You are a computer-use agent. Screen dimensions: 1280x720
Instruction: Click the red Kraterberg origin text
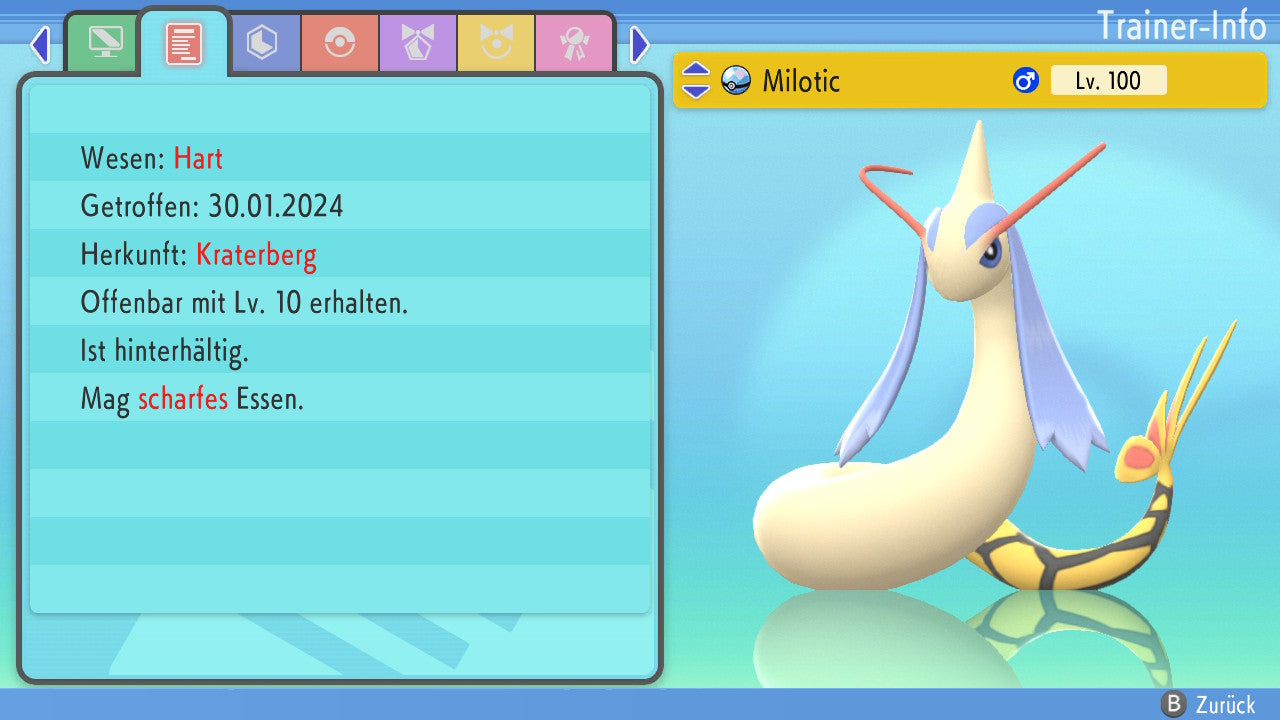[256, 254]
